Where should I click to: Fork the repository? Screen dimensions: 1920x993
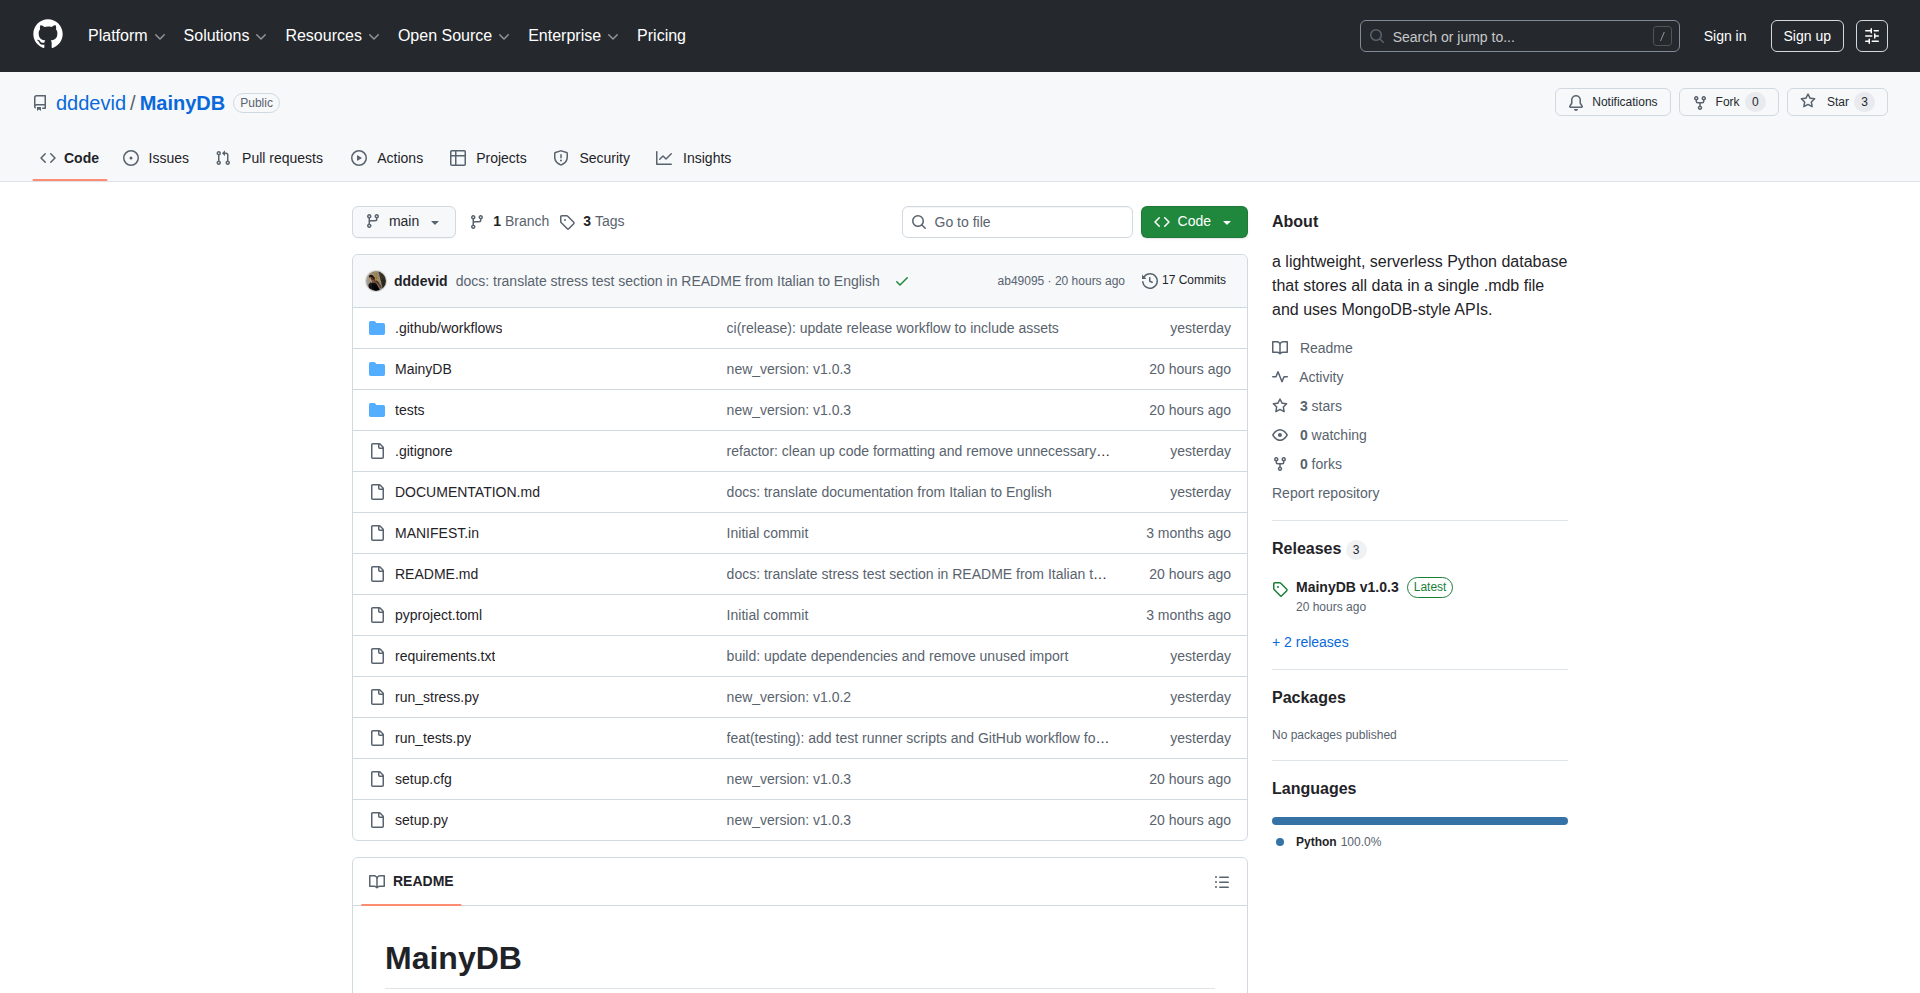coord(1727,101)
